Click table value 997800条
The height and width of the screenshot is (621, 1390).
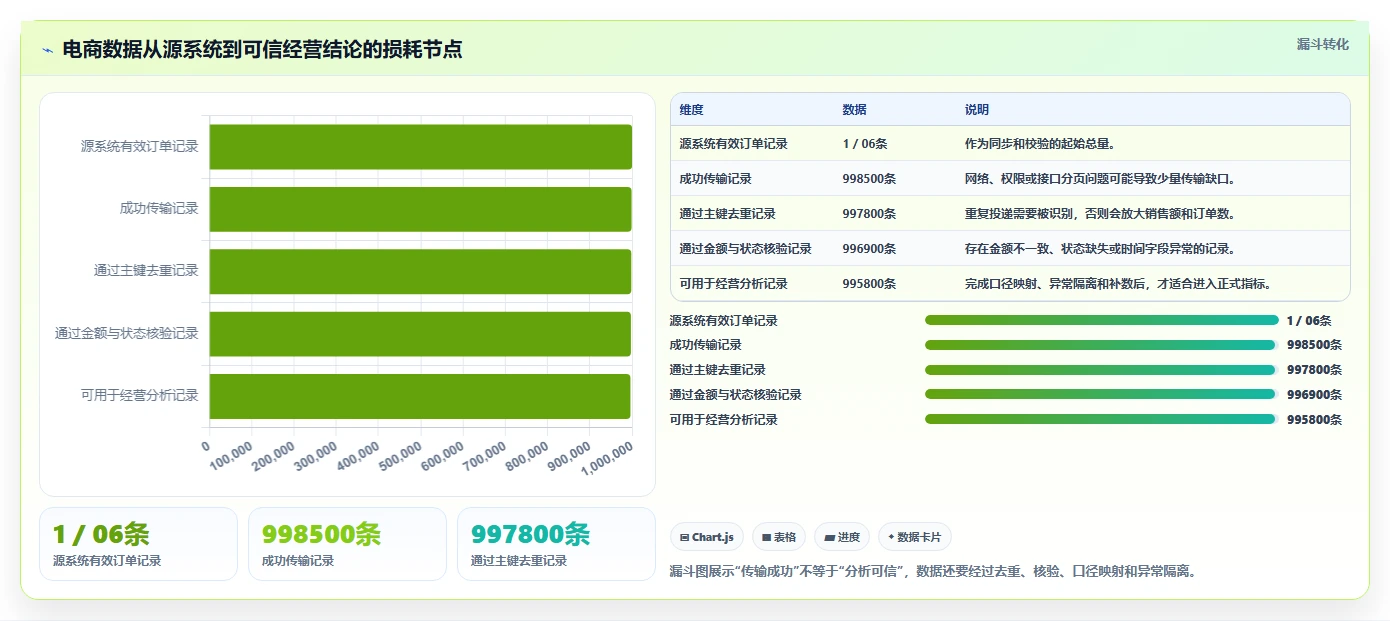click(x=869, y=214)
